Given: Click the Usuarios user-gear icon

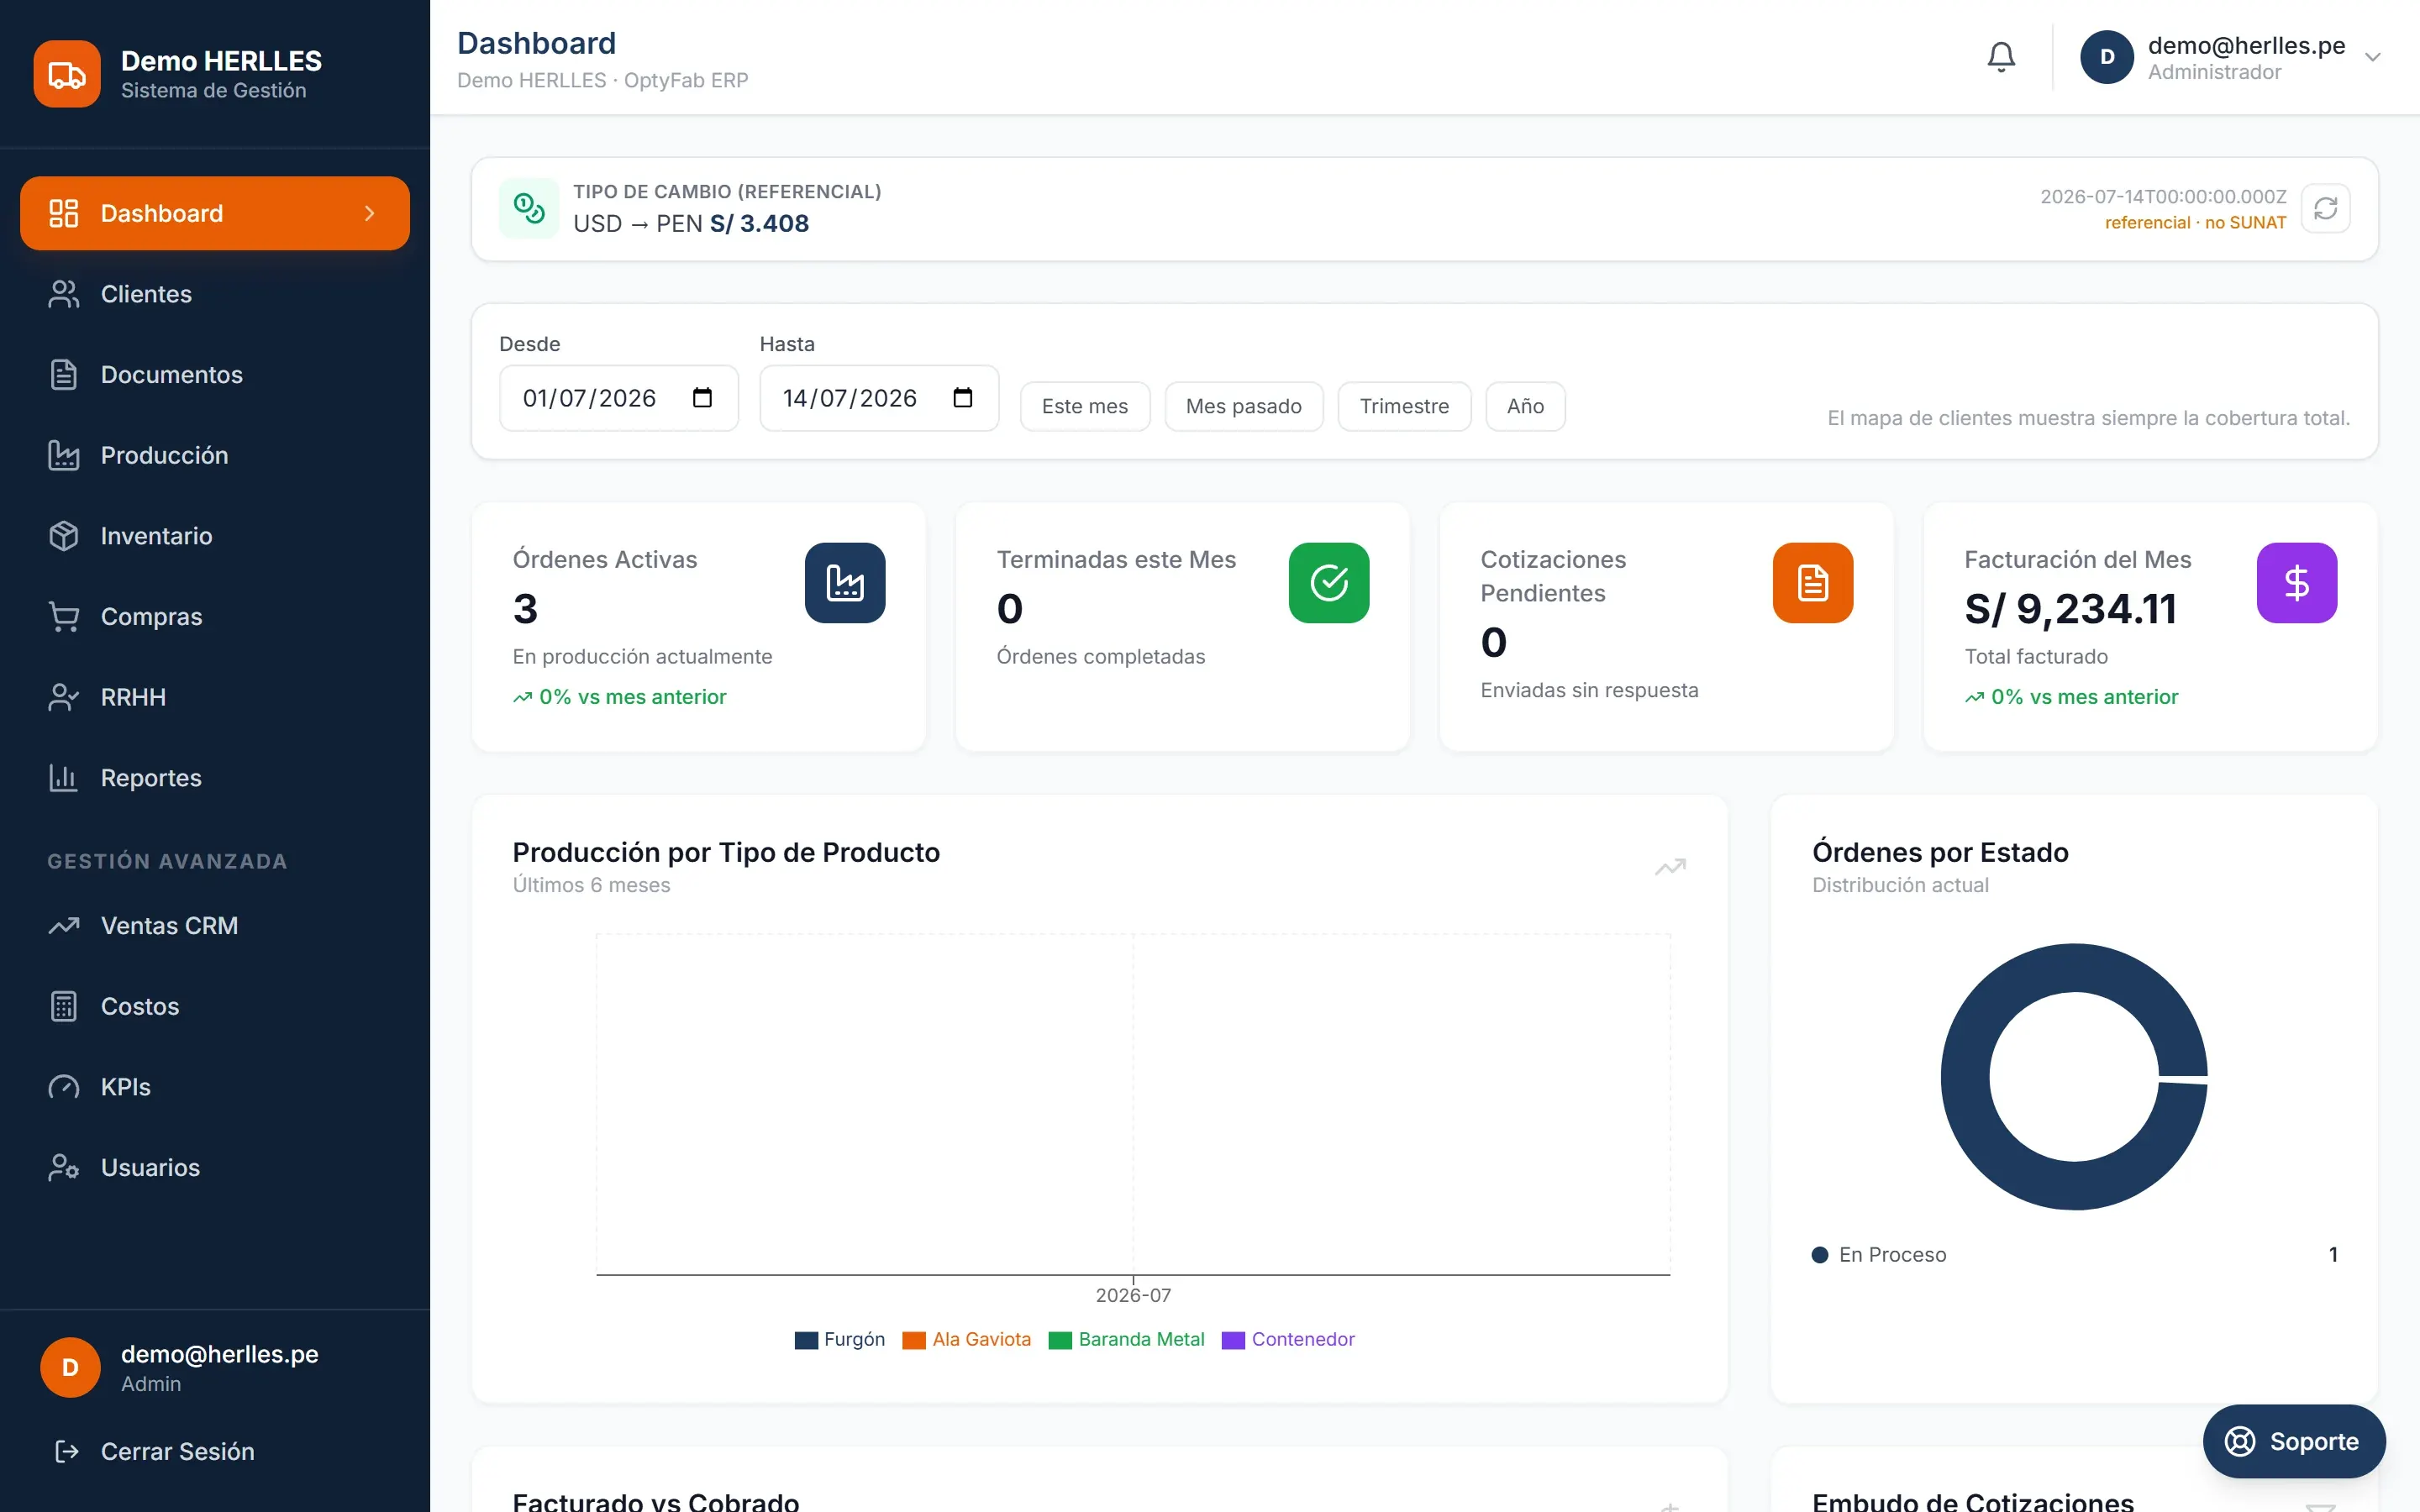Looking at the screenshot, I should click(64, 1168).
